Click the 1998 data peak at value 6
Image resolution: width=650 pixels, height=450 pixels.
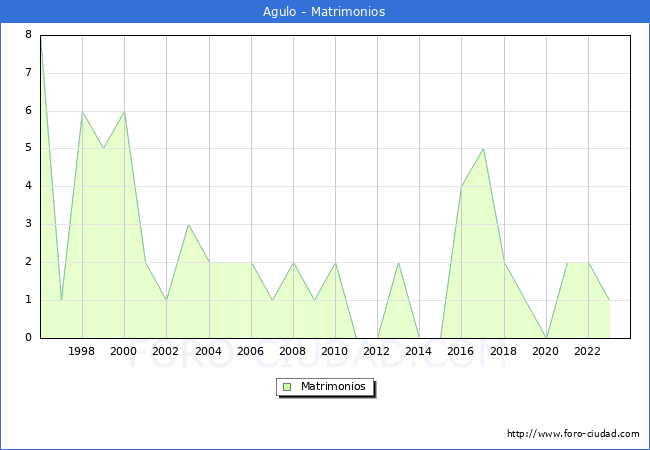pos(82,111)
